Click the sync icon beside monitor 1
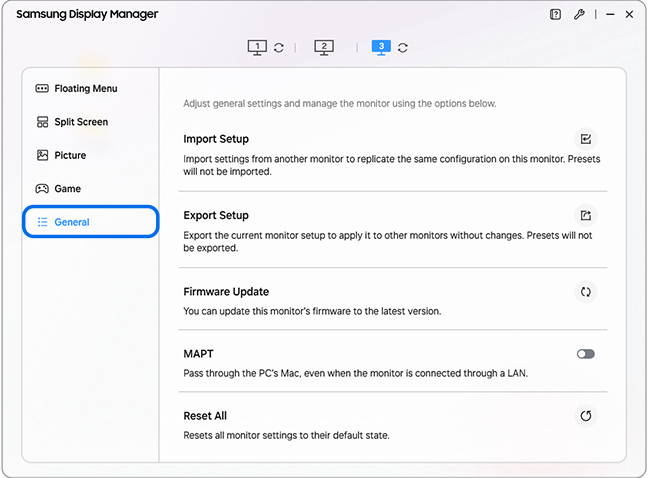Viewport: 649px width, 478px height. [279, 48]
